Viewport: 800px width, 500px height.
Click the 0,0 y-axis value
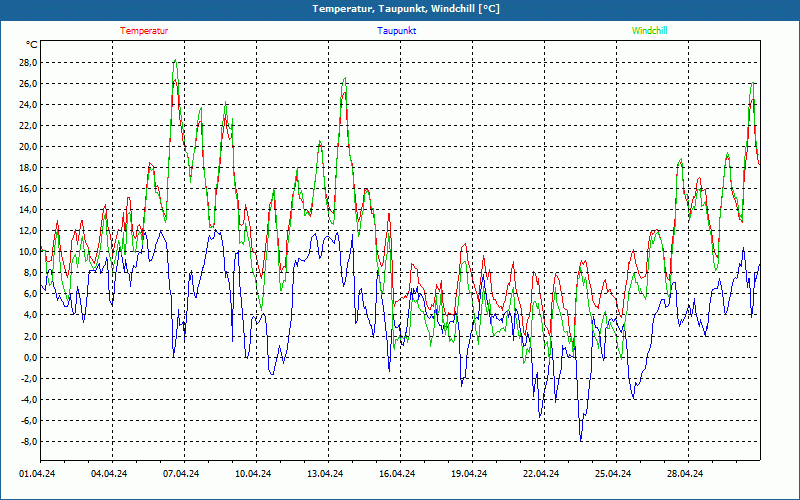pyautogui.click(x=30, y=357)
